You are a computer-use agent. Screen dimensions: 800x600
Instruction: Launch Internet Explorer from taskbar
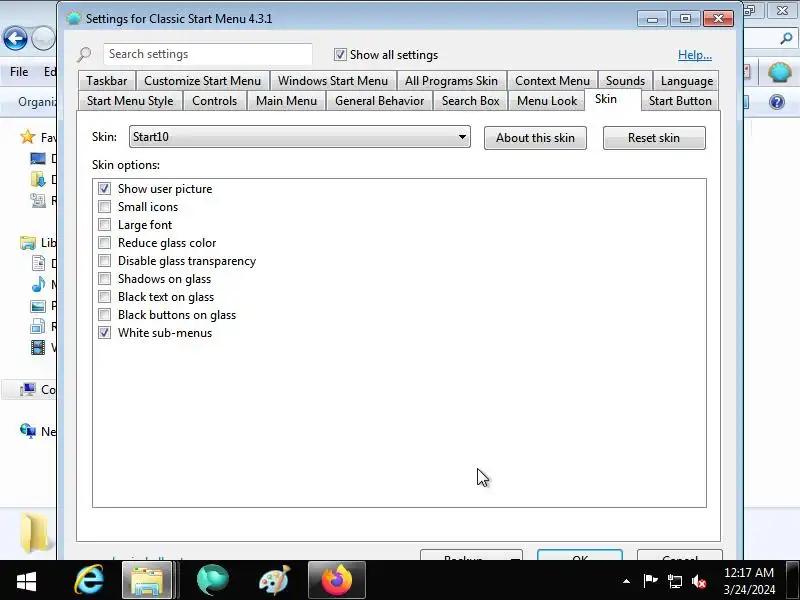pos(89,580)
